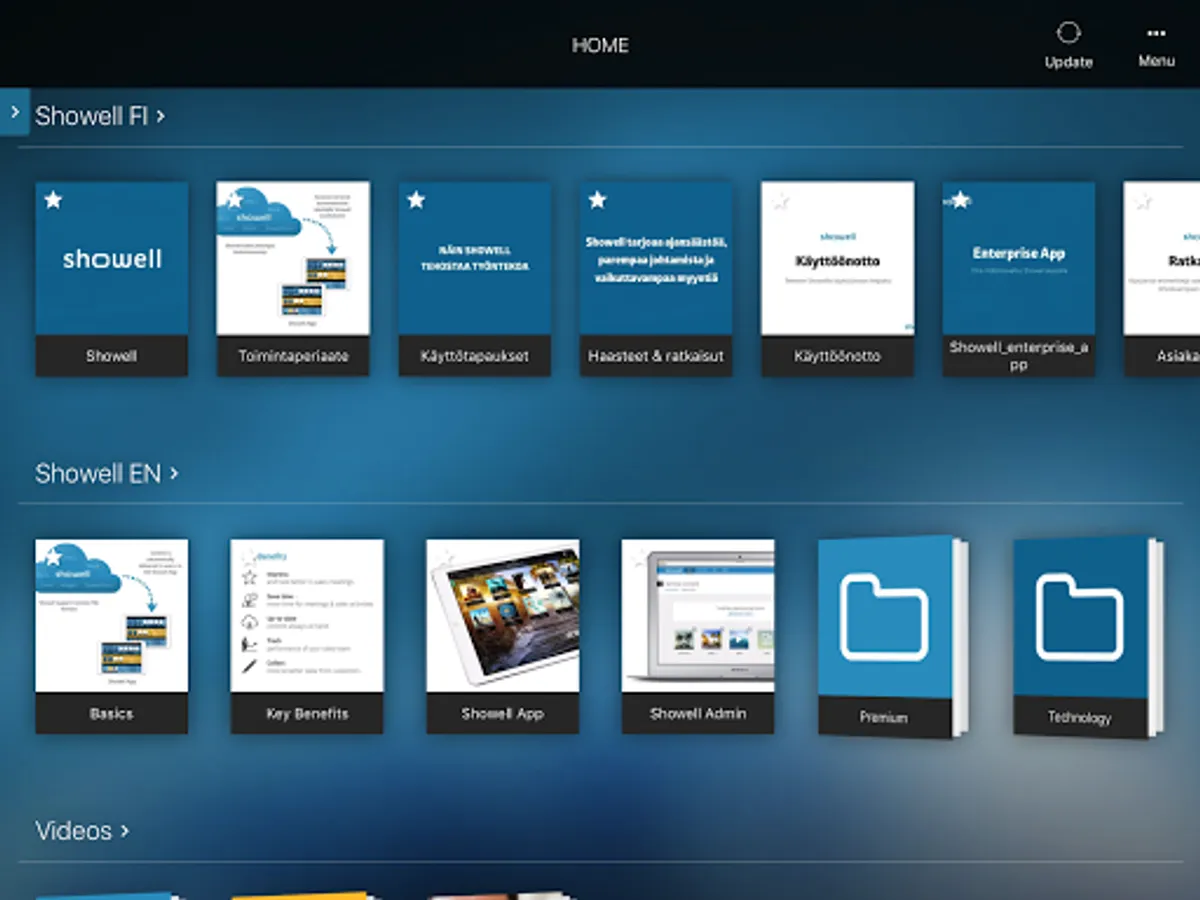This screenshot has height=900, width=1200.
Task: Open the Showell App iPad thumbnail
Action: pyautogui.click(x=502, y=616)
